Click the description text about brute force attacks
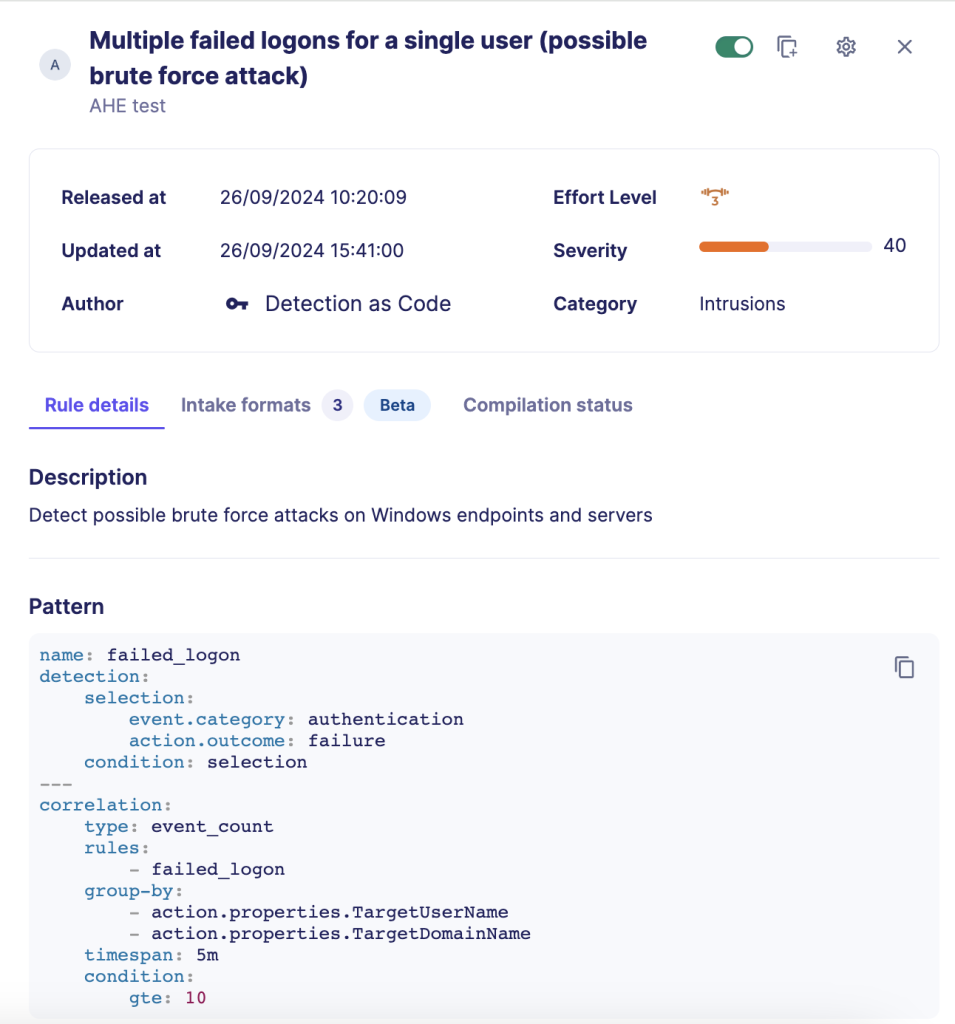 pyautogui.click(x=340, y=515)
